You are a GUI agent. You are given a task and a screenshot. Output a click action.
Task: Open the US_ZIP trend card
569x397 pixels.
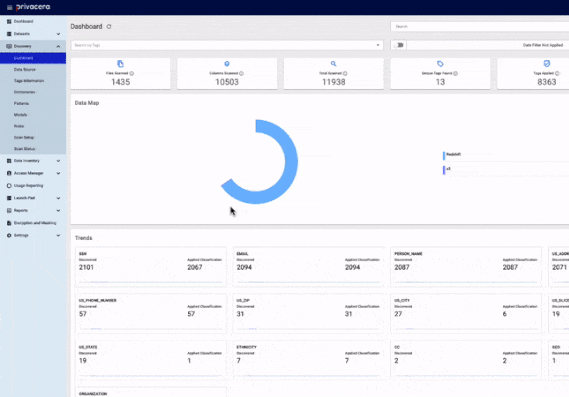pos(308,314)
